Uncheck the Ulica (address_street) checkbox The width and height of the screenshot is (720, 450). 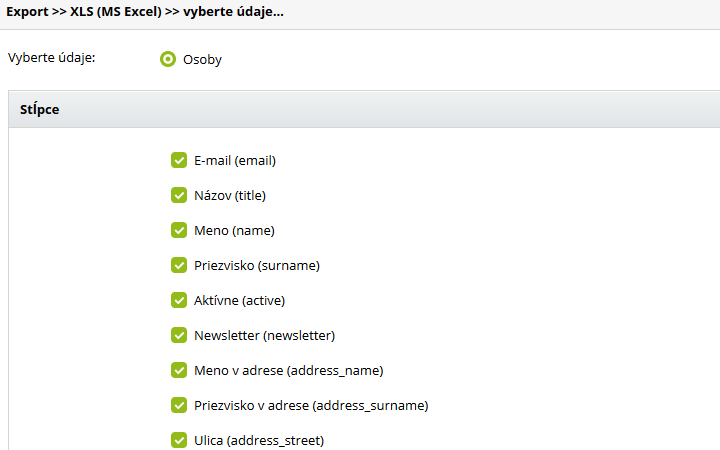(179, 440)
